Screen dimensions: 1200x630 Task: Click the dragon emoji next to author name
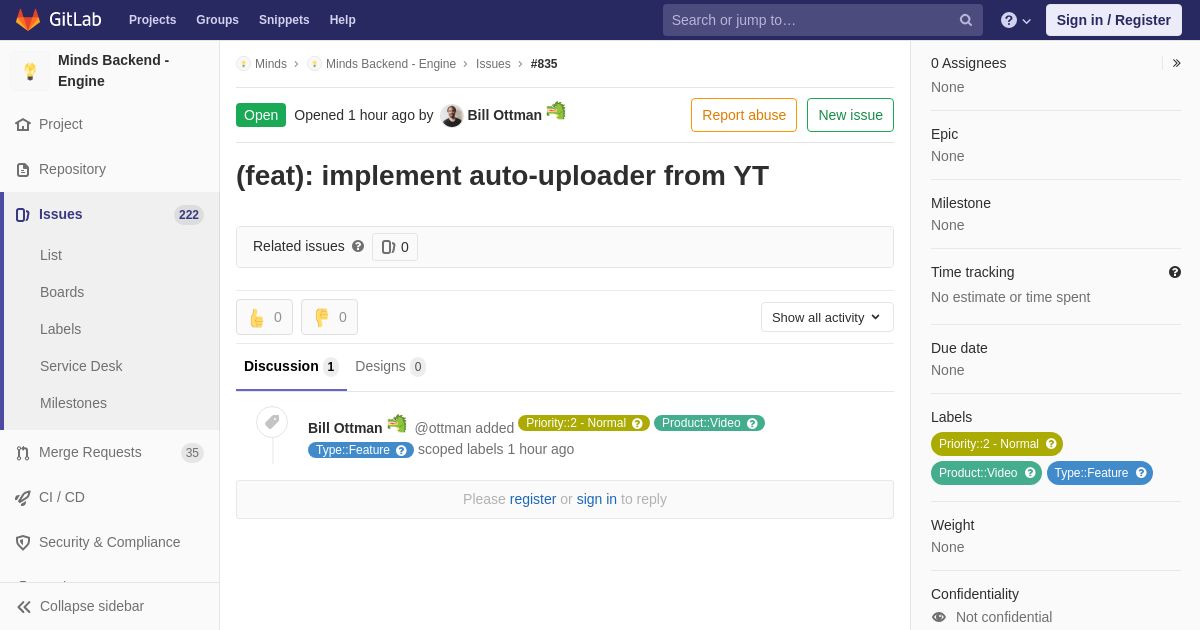(556, 111)
